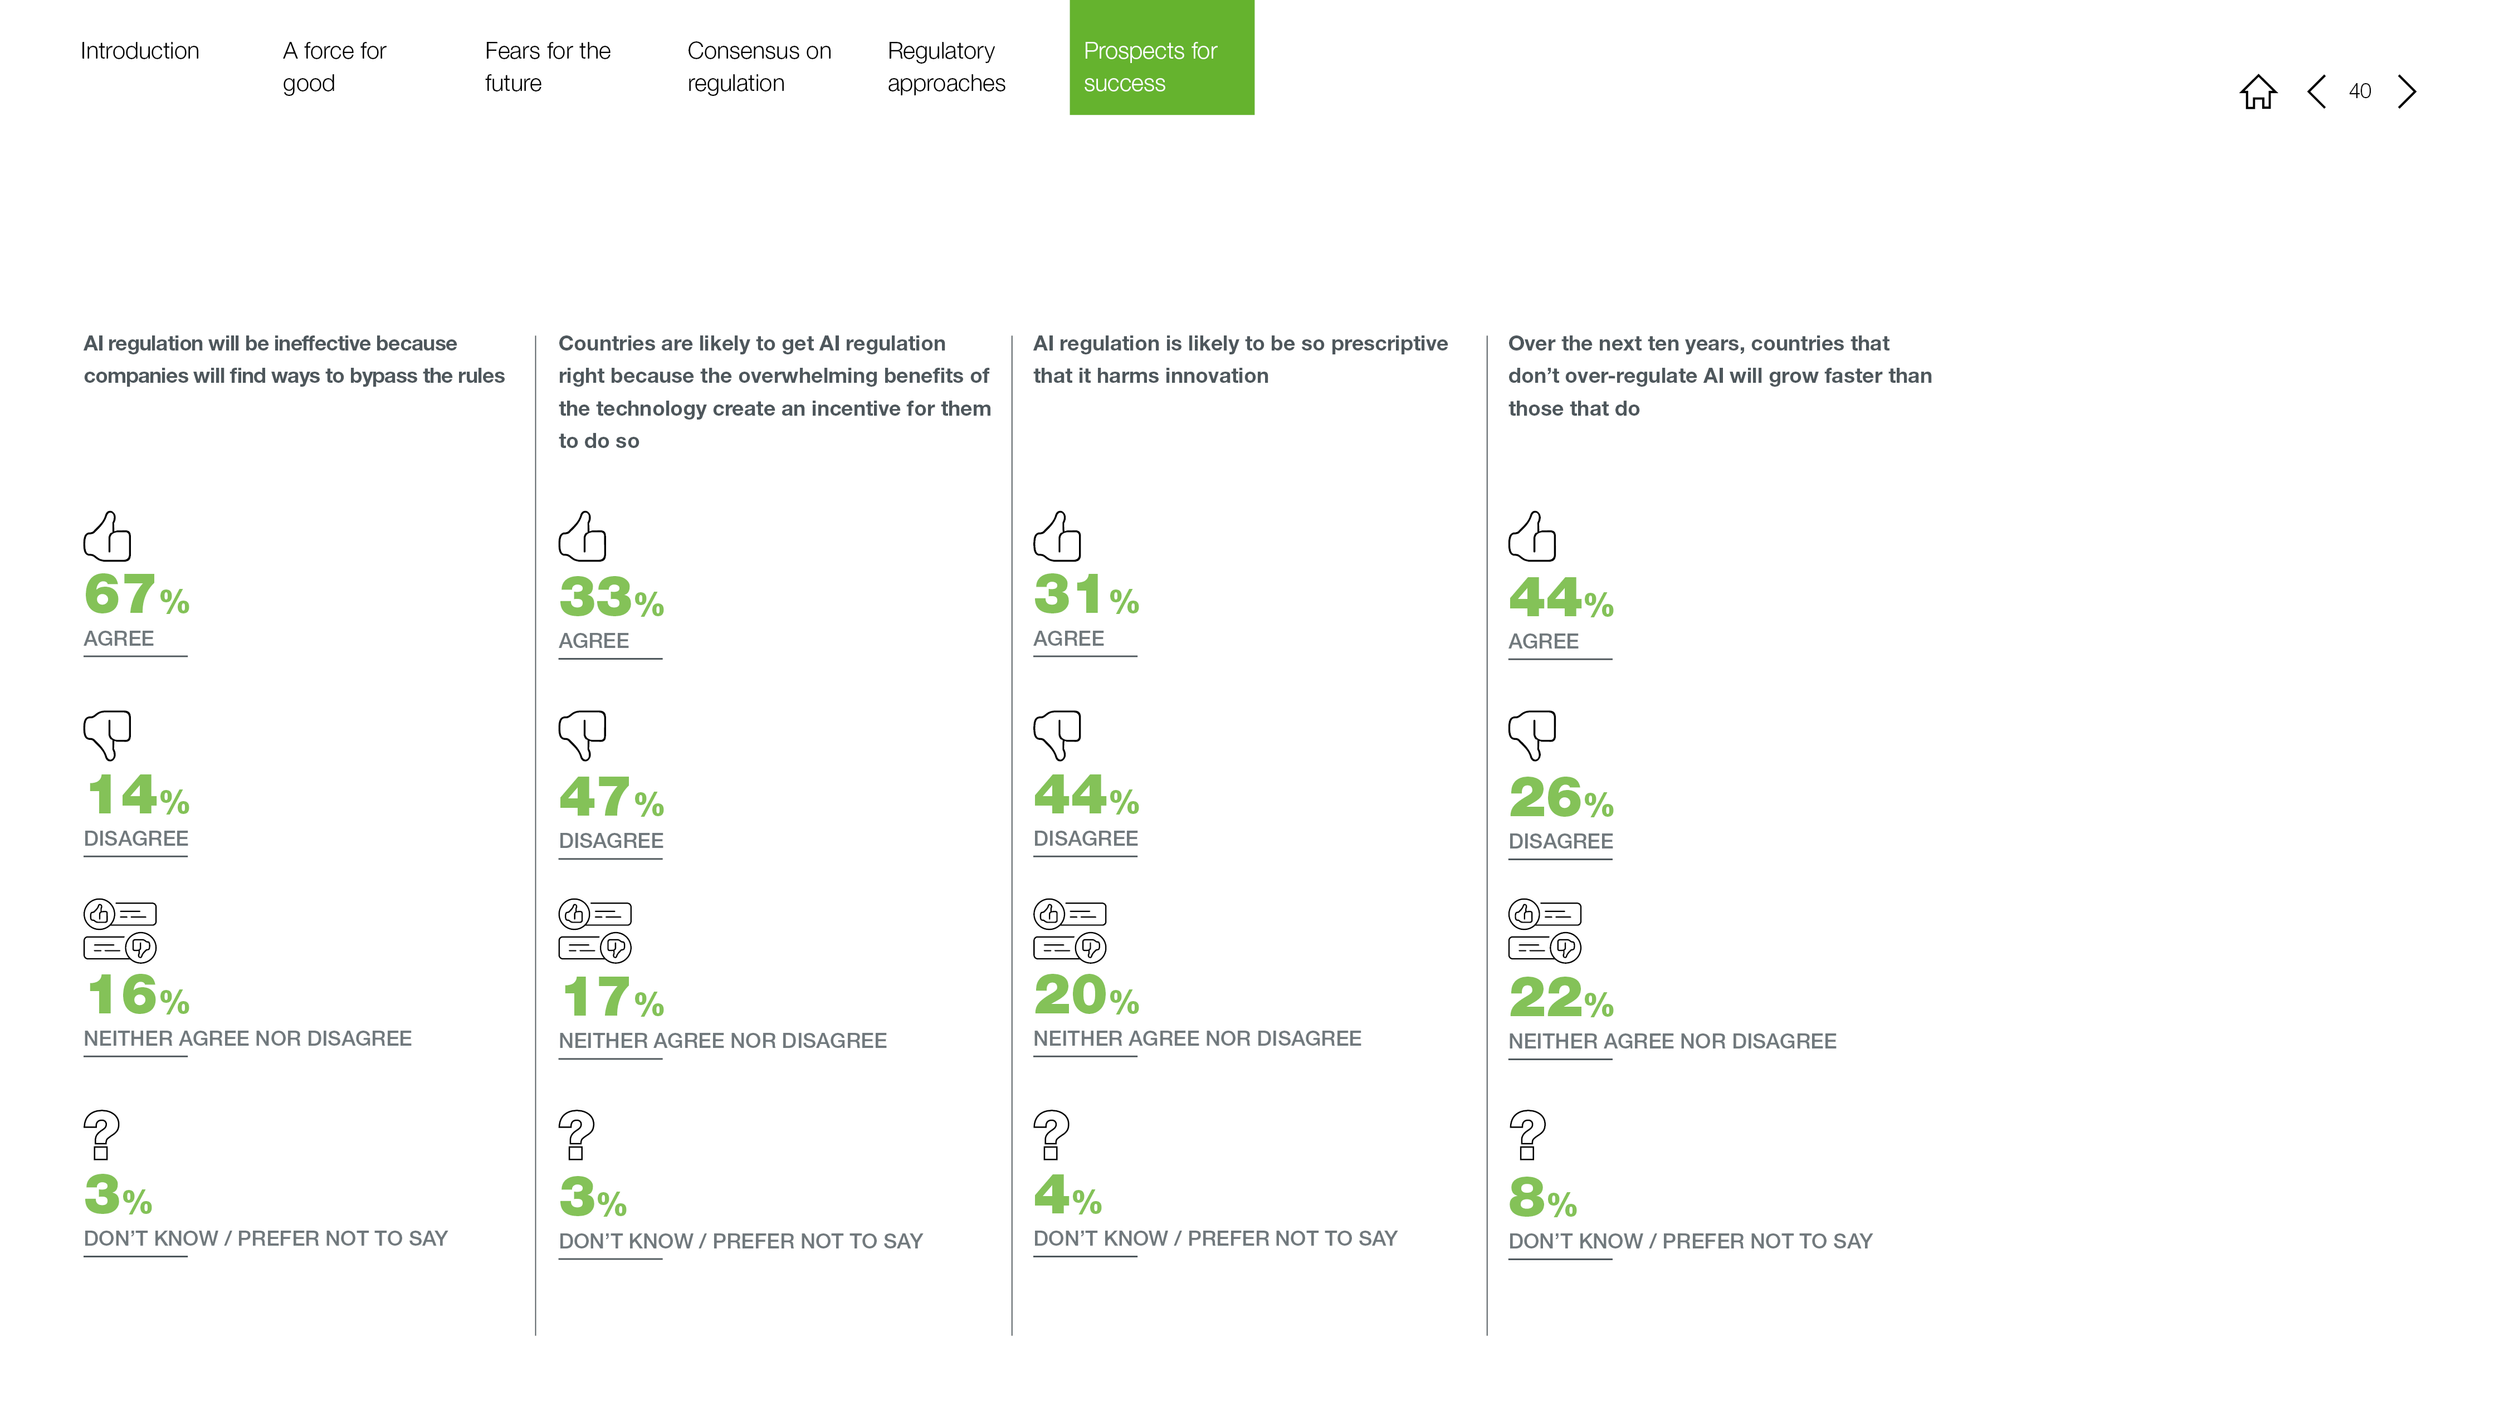
Task: Open Consensus on regulation tab
Action: (x=759, y=67)
